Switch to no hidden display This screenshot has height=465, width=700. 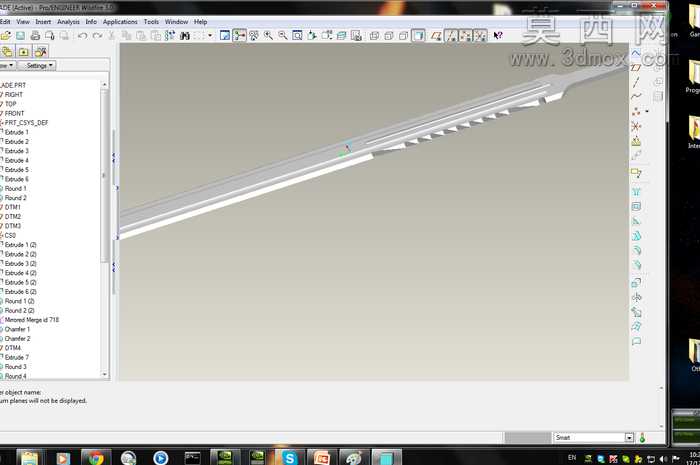click(x=404, y=36)
